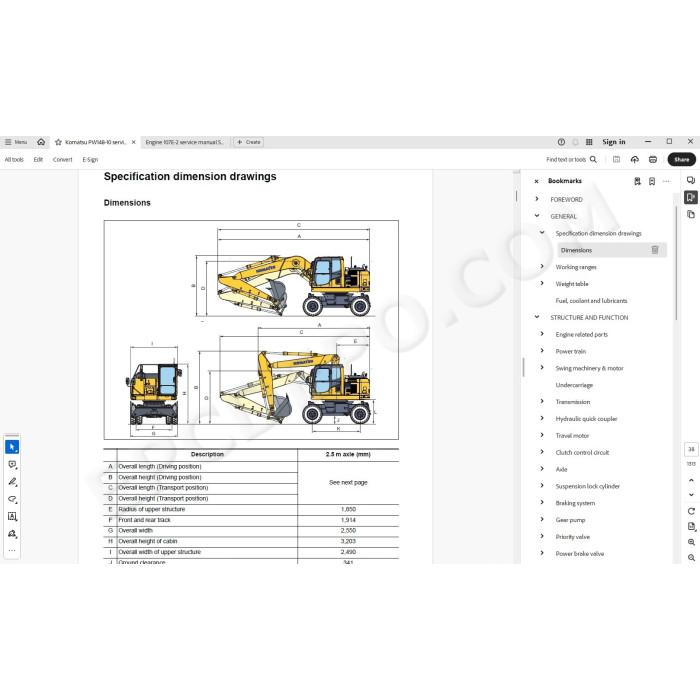Open the Edit menu
Image resolution: width=700 pixels, height=700 pixels.
click(x=38, y=159)
